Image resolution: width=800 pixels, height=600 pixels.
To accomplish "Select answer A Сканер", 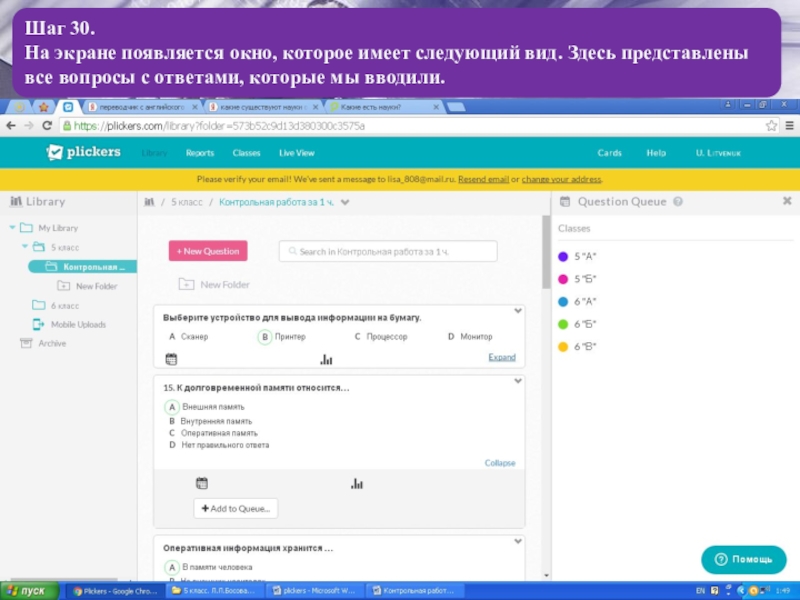I will coord(188,337).
